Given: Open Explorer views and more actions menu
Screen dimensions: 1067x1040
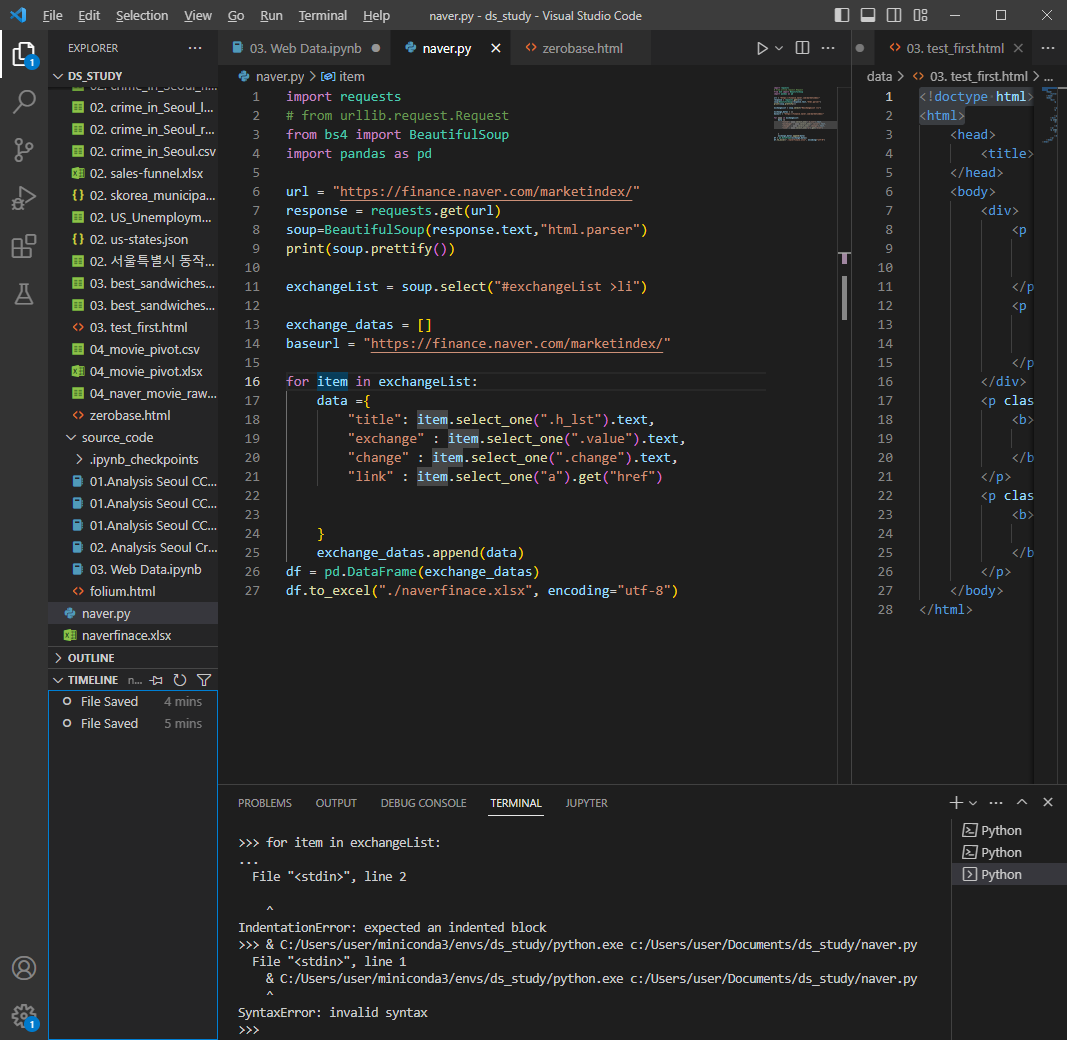Looking at the screenshot, I should click(x=195, y=48).
